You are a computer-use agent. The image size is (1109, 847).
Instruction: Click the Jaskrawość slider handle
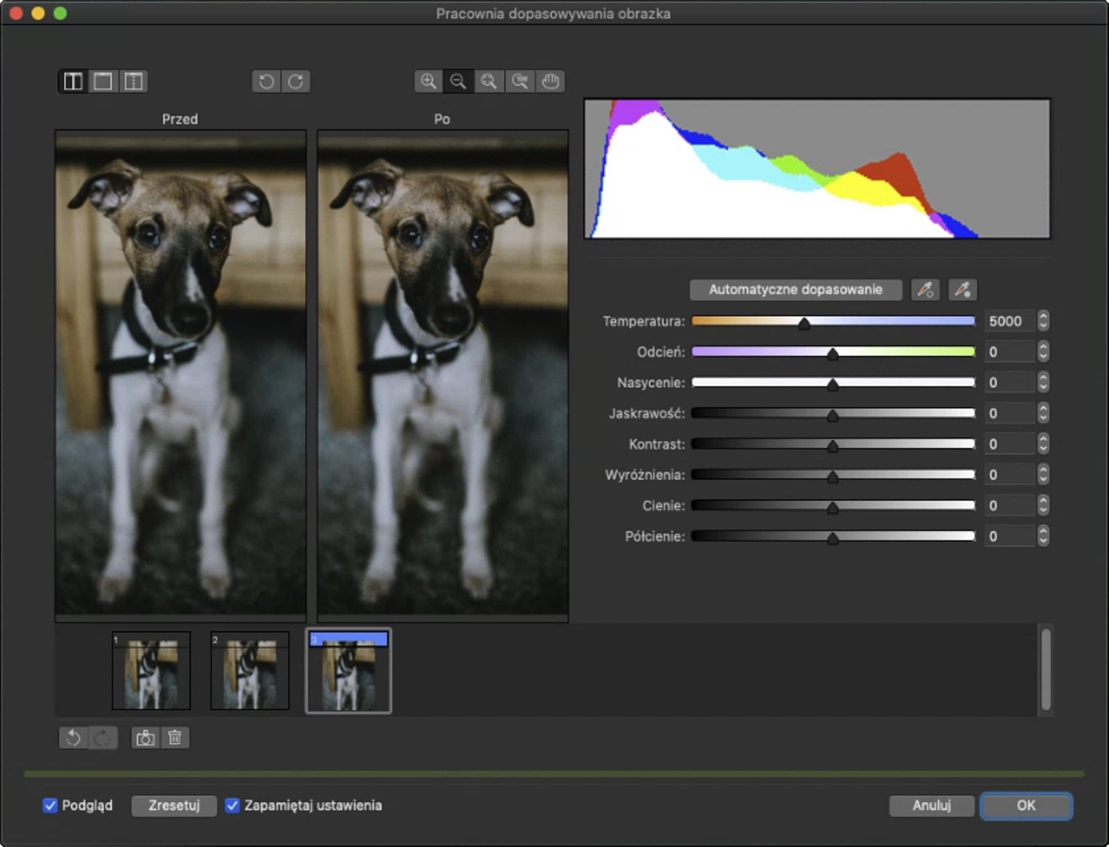(x=832, y=415)
